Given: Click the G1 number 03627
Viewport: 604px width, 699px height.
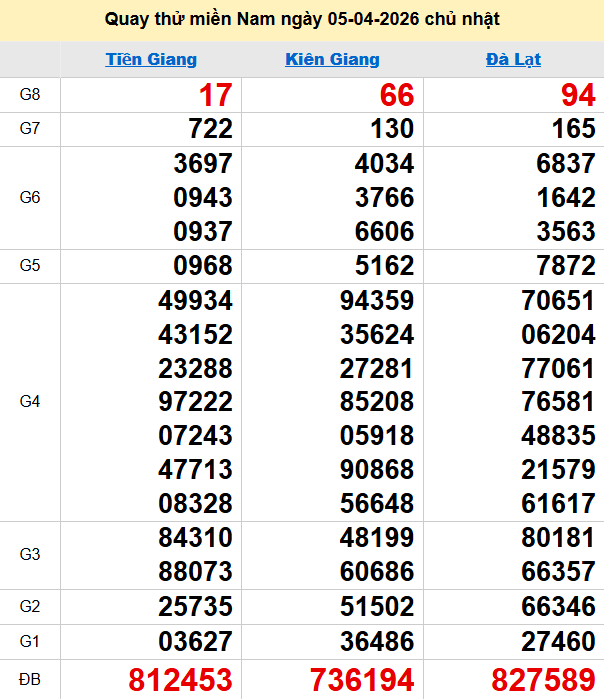Looking at the screenshot, I should click(196, 641).
